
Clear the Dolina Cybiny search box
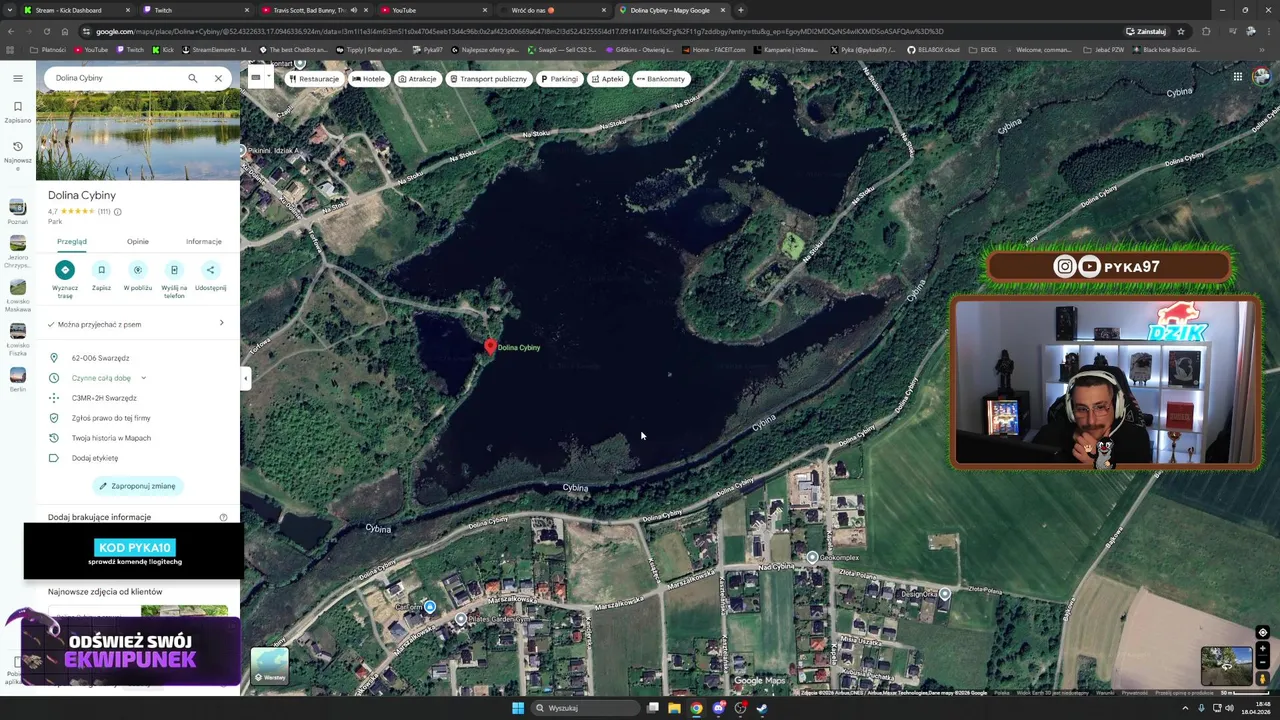[218, 78]
